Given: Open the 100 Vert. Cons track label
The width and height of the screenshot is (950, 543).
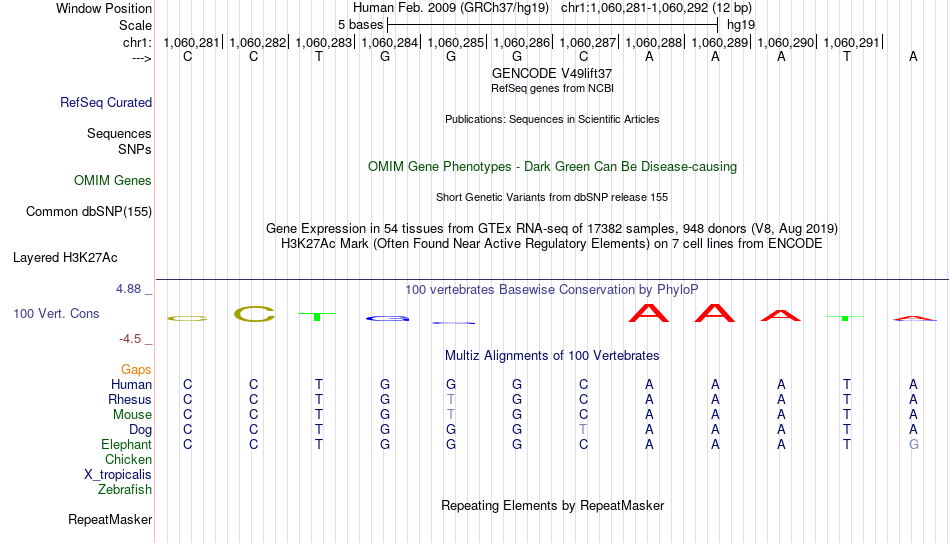Looking at the screenshot, I should pyautogui.click(x=56, y=313).
